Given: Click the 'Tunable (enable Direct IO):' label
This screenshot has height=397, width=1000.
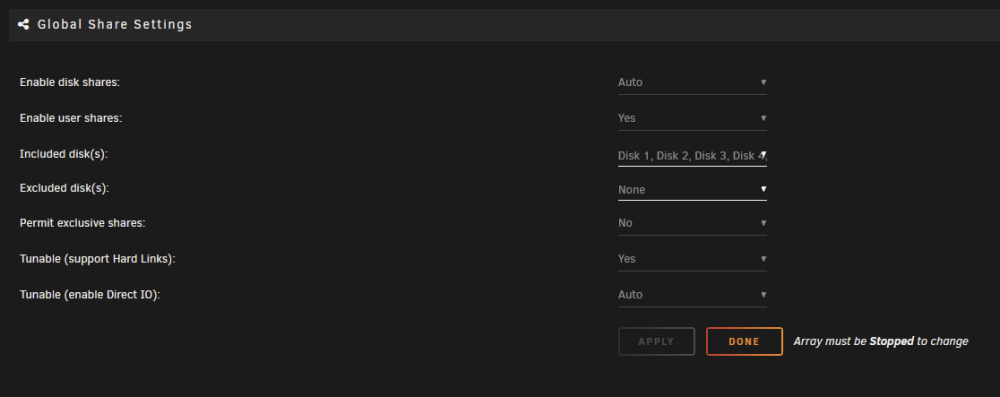Looking at the screenshot, I should pos(90,294).
